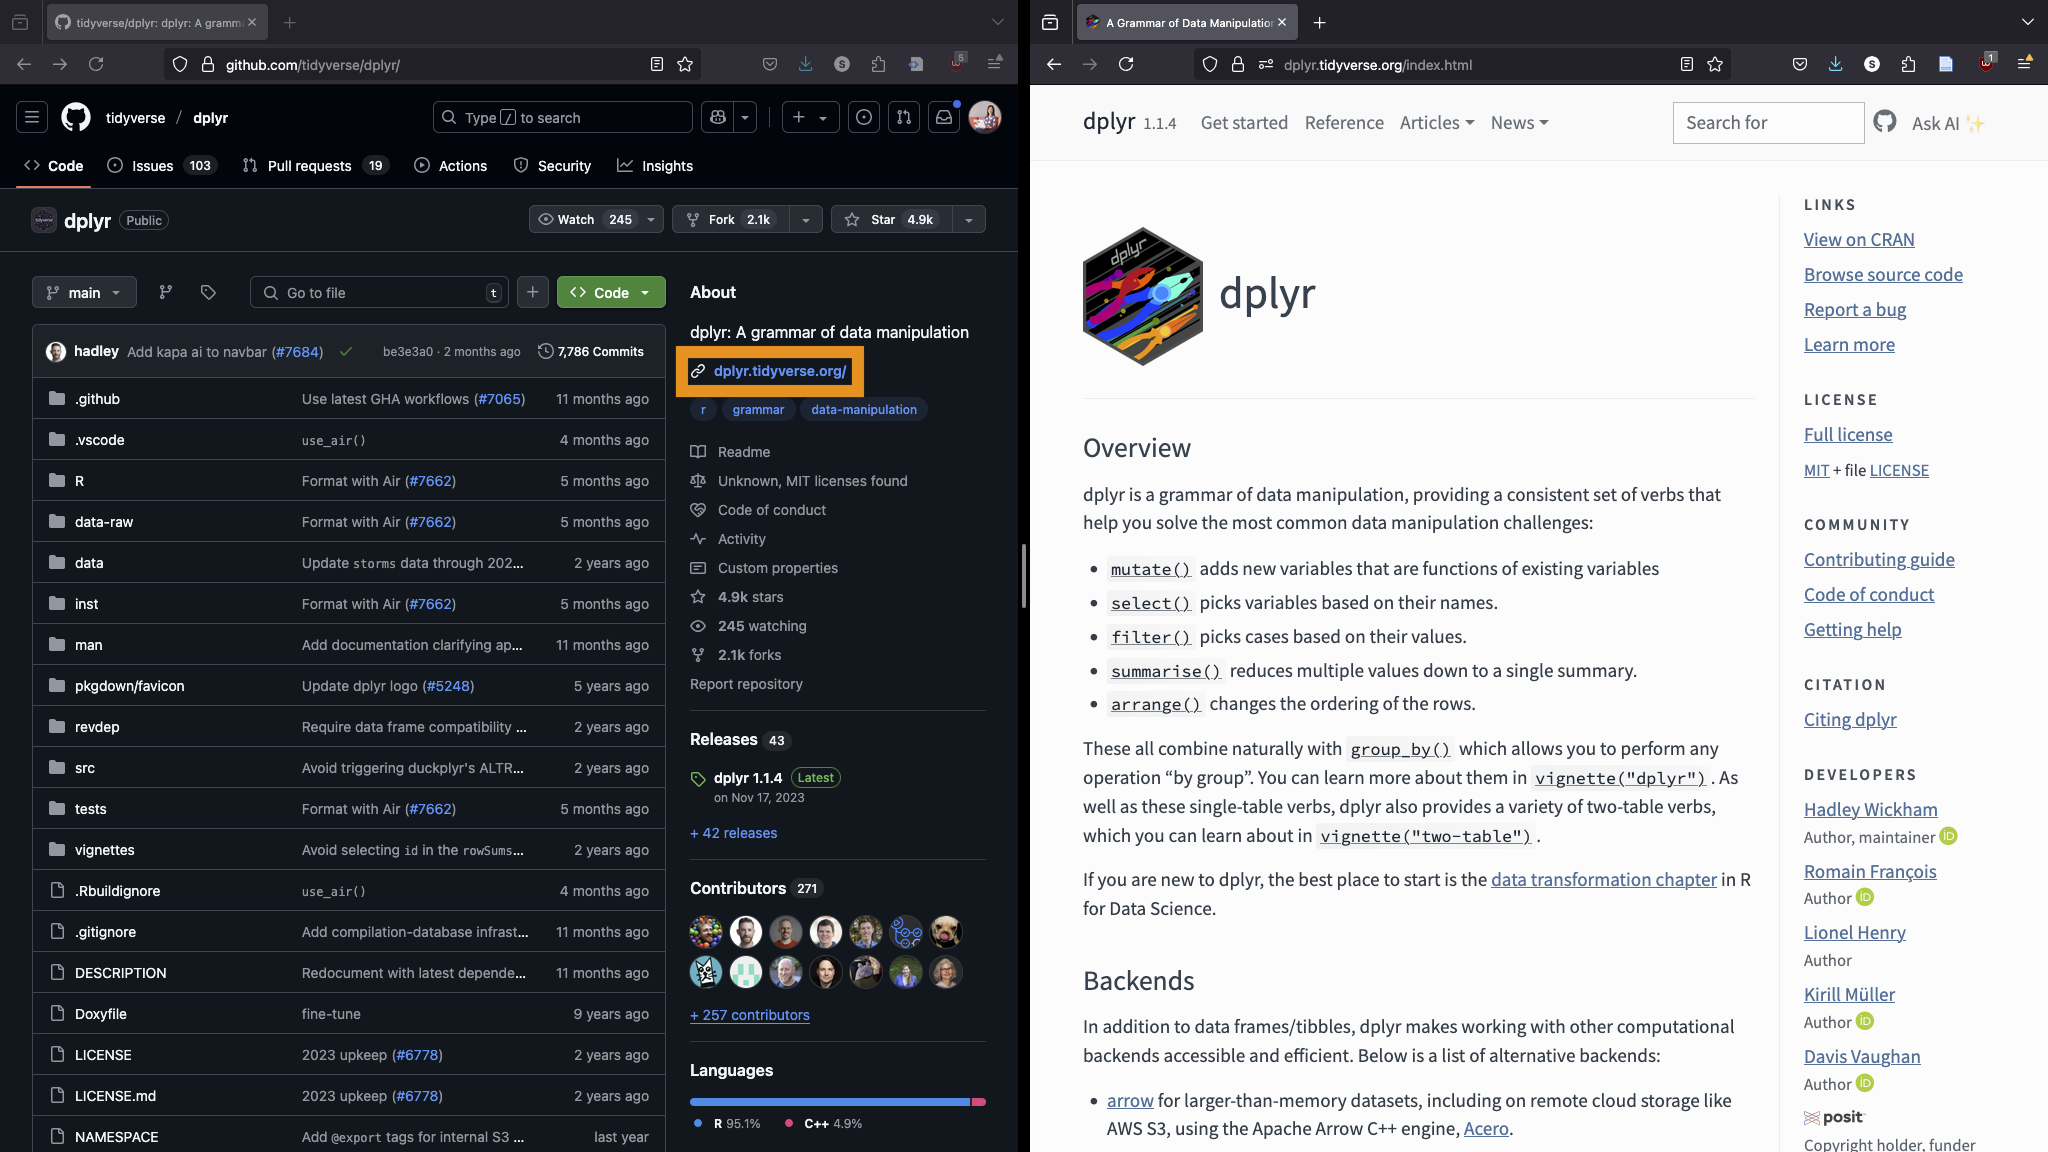Open GitHub hamburger navigation menu
Screen dimensions: 2048x1152
pos(32,118)
